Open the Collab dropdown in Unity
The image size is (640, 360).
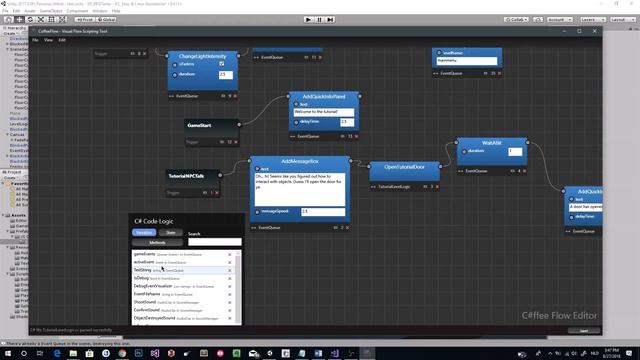(x=516, y=20)
